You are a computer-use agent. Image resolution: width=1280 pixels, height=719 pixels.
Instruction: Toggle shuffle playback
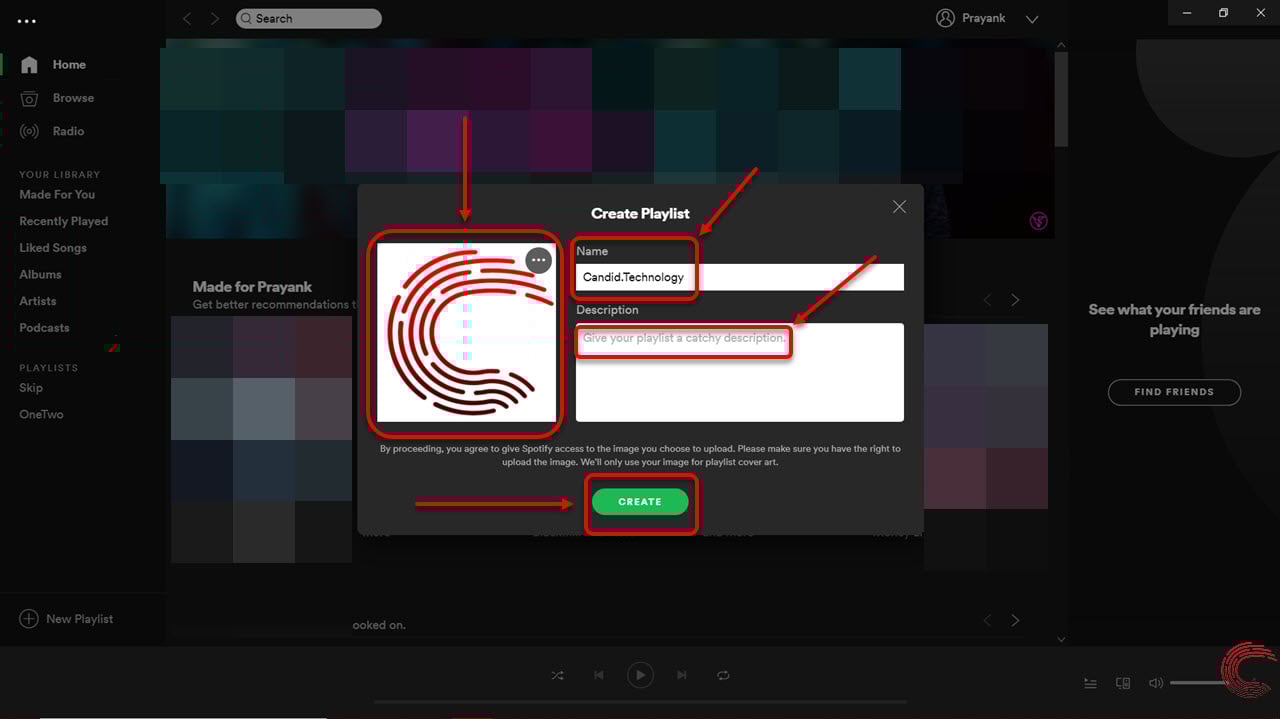[x=557, y=676]
